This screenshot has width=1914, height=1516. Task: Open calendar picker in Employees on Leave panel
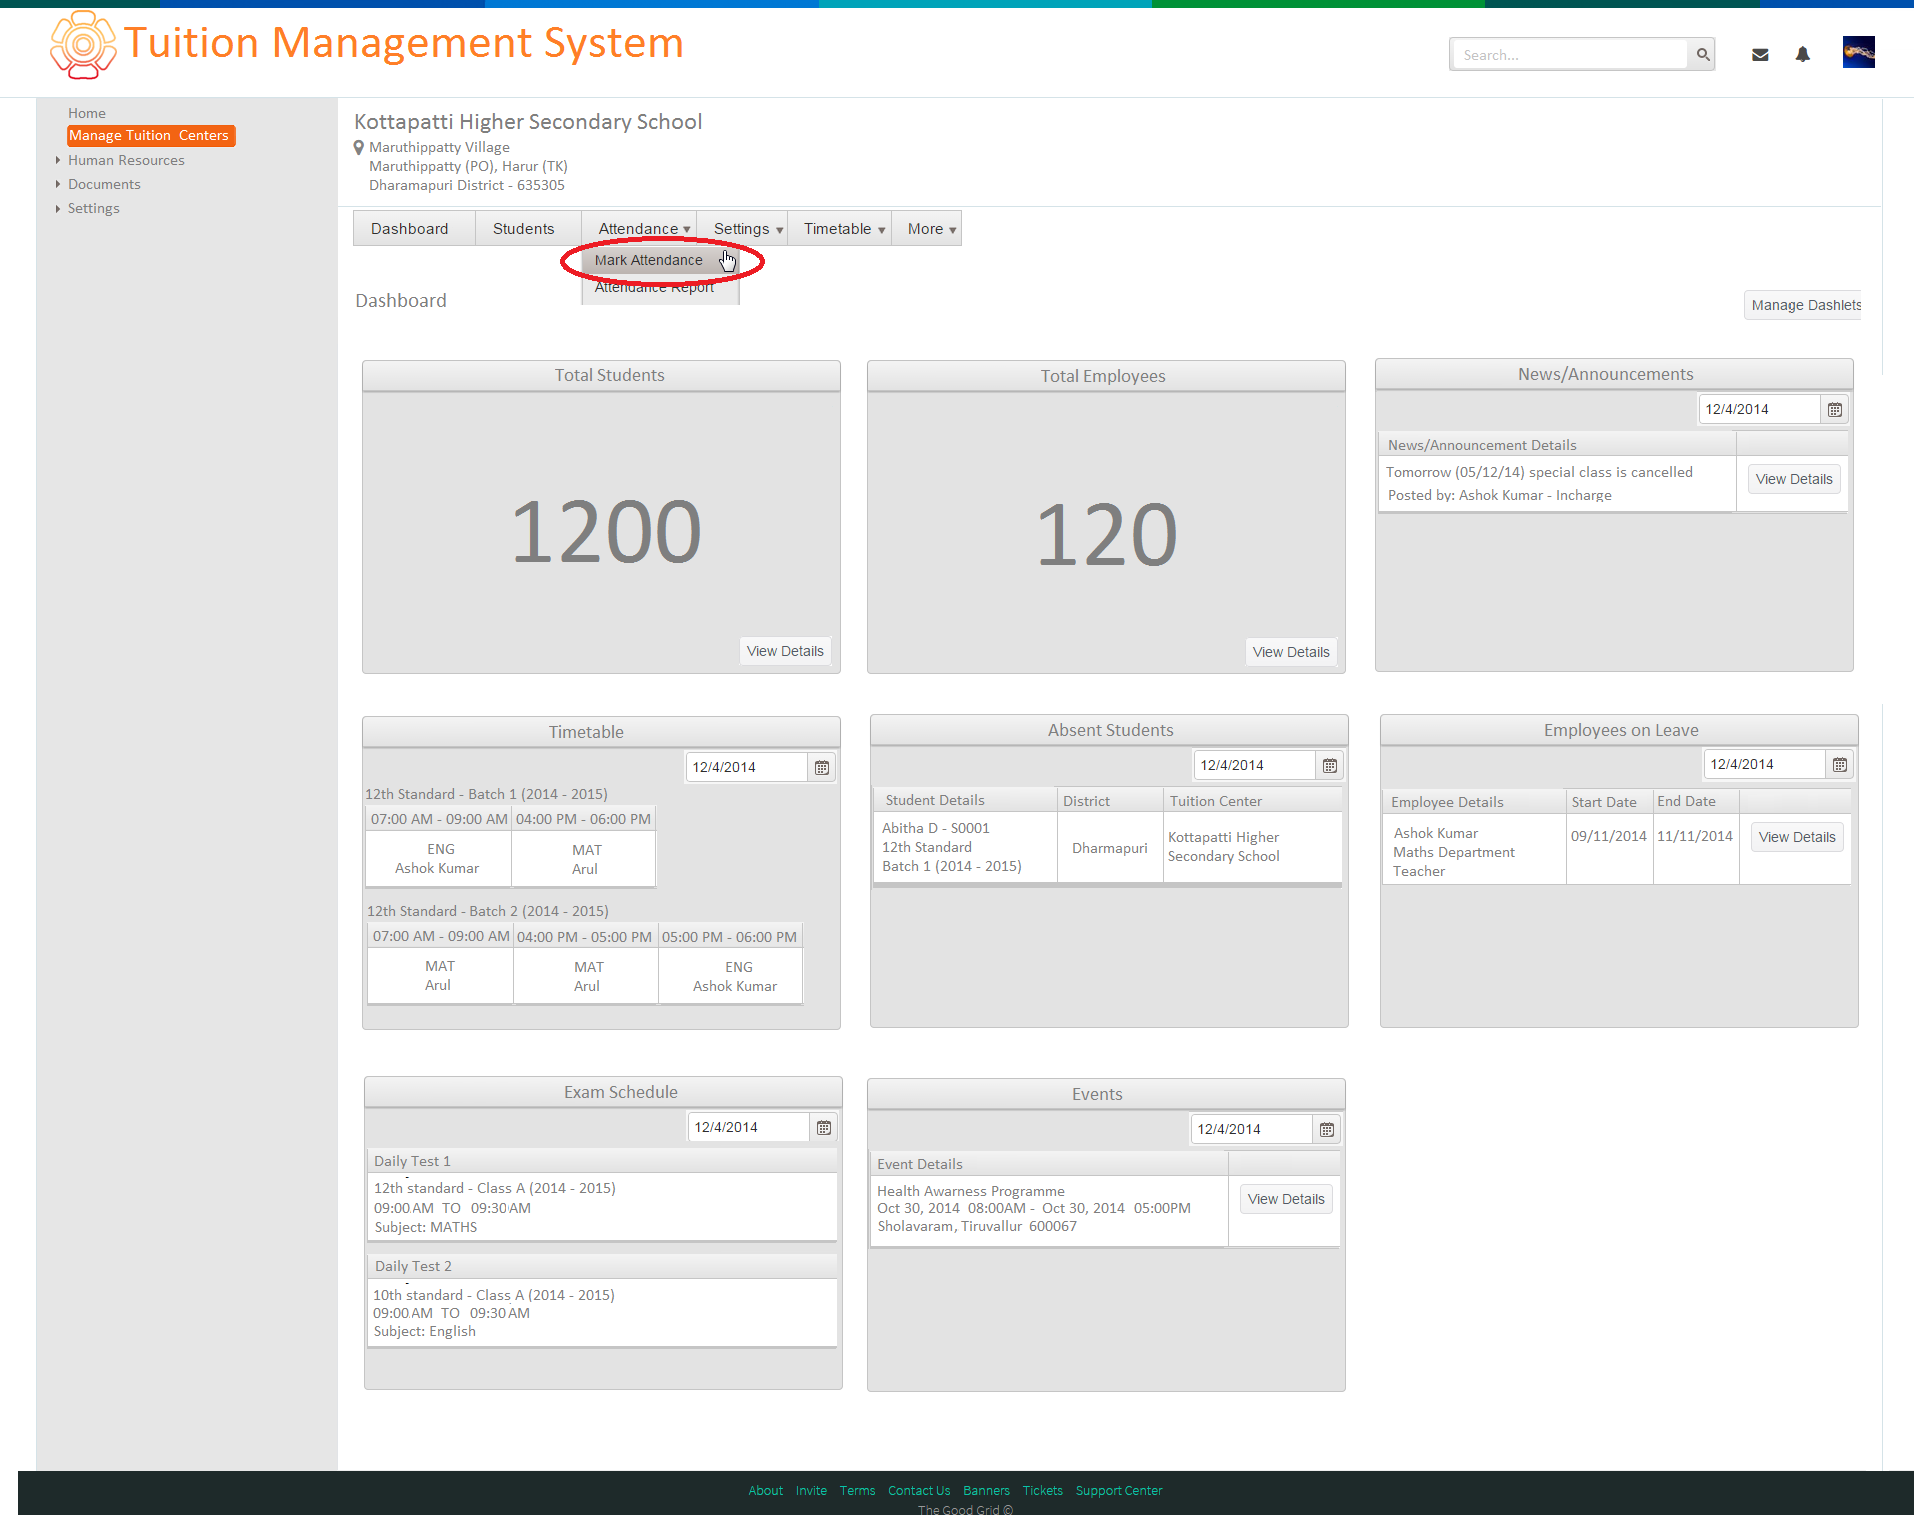(1839, 764)
